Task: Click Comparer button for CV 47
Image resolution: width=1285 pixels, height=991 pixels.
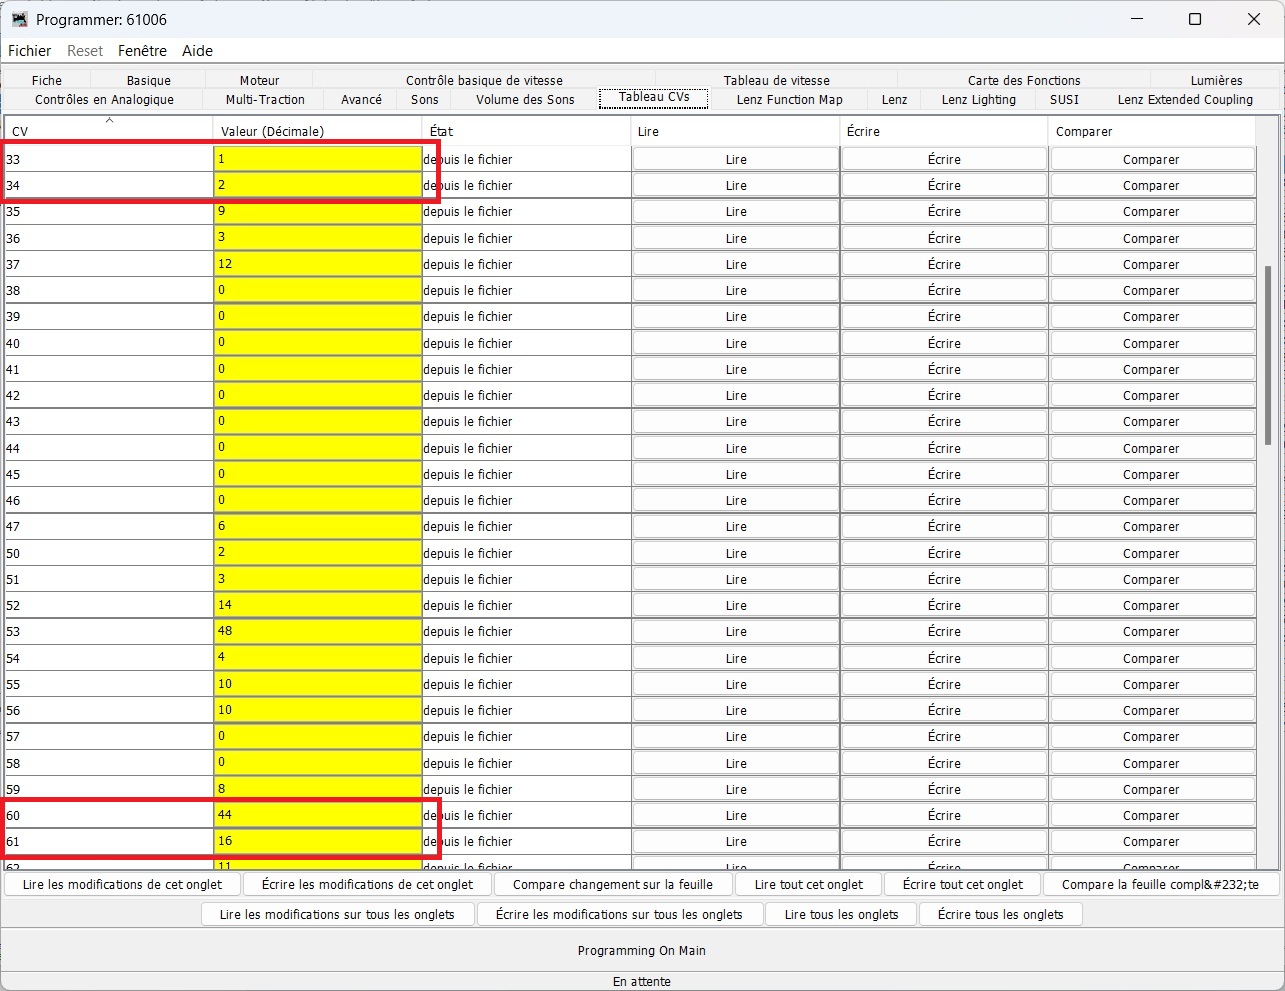Action: [1151, 526]
